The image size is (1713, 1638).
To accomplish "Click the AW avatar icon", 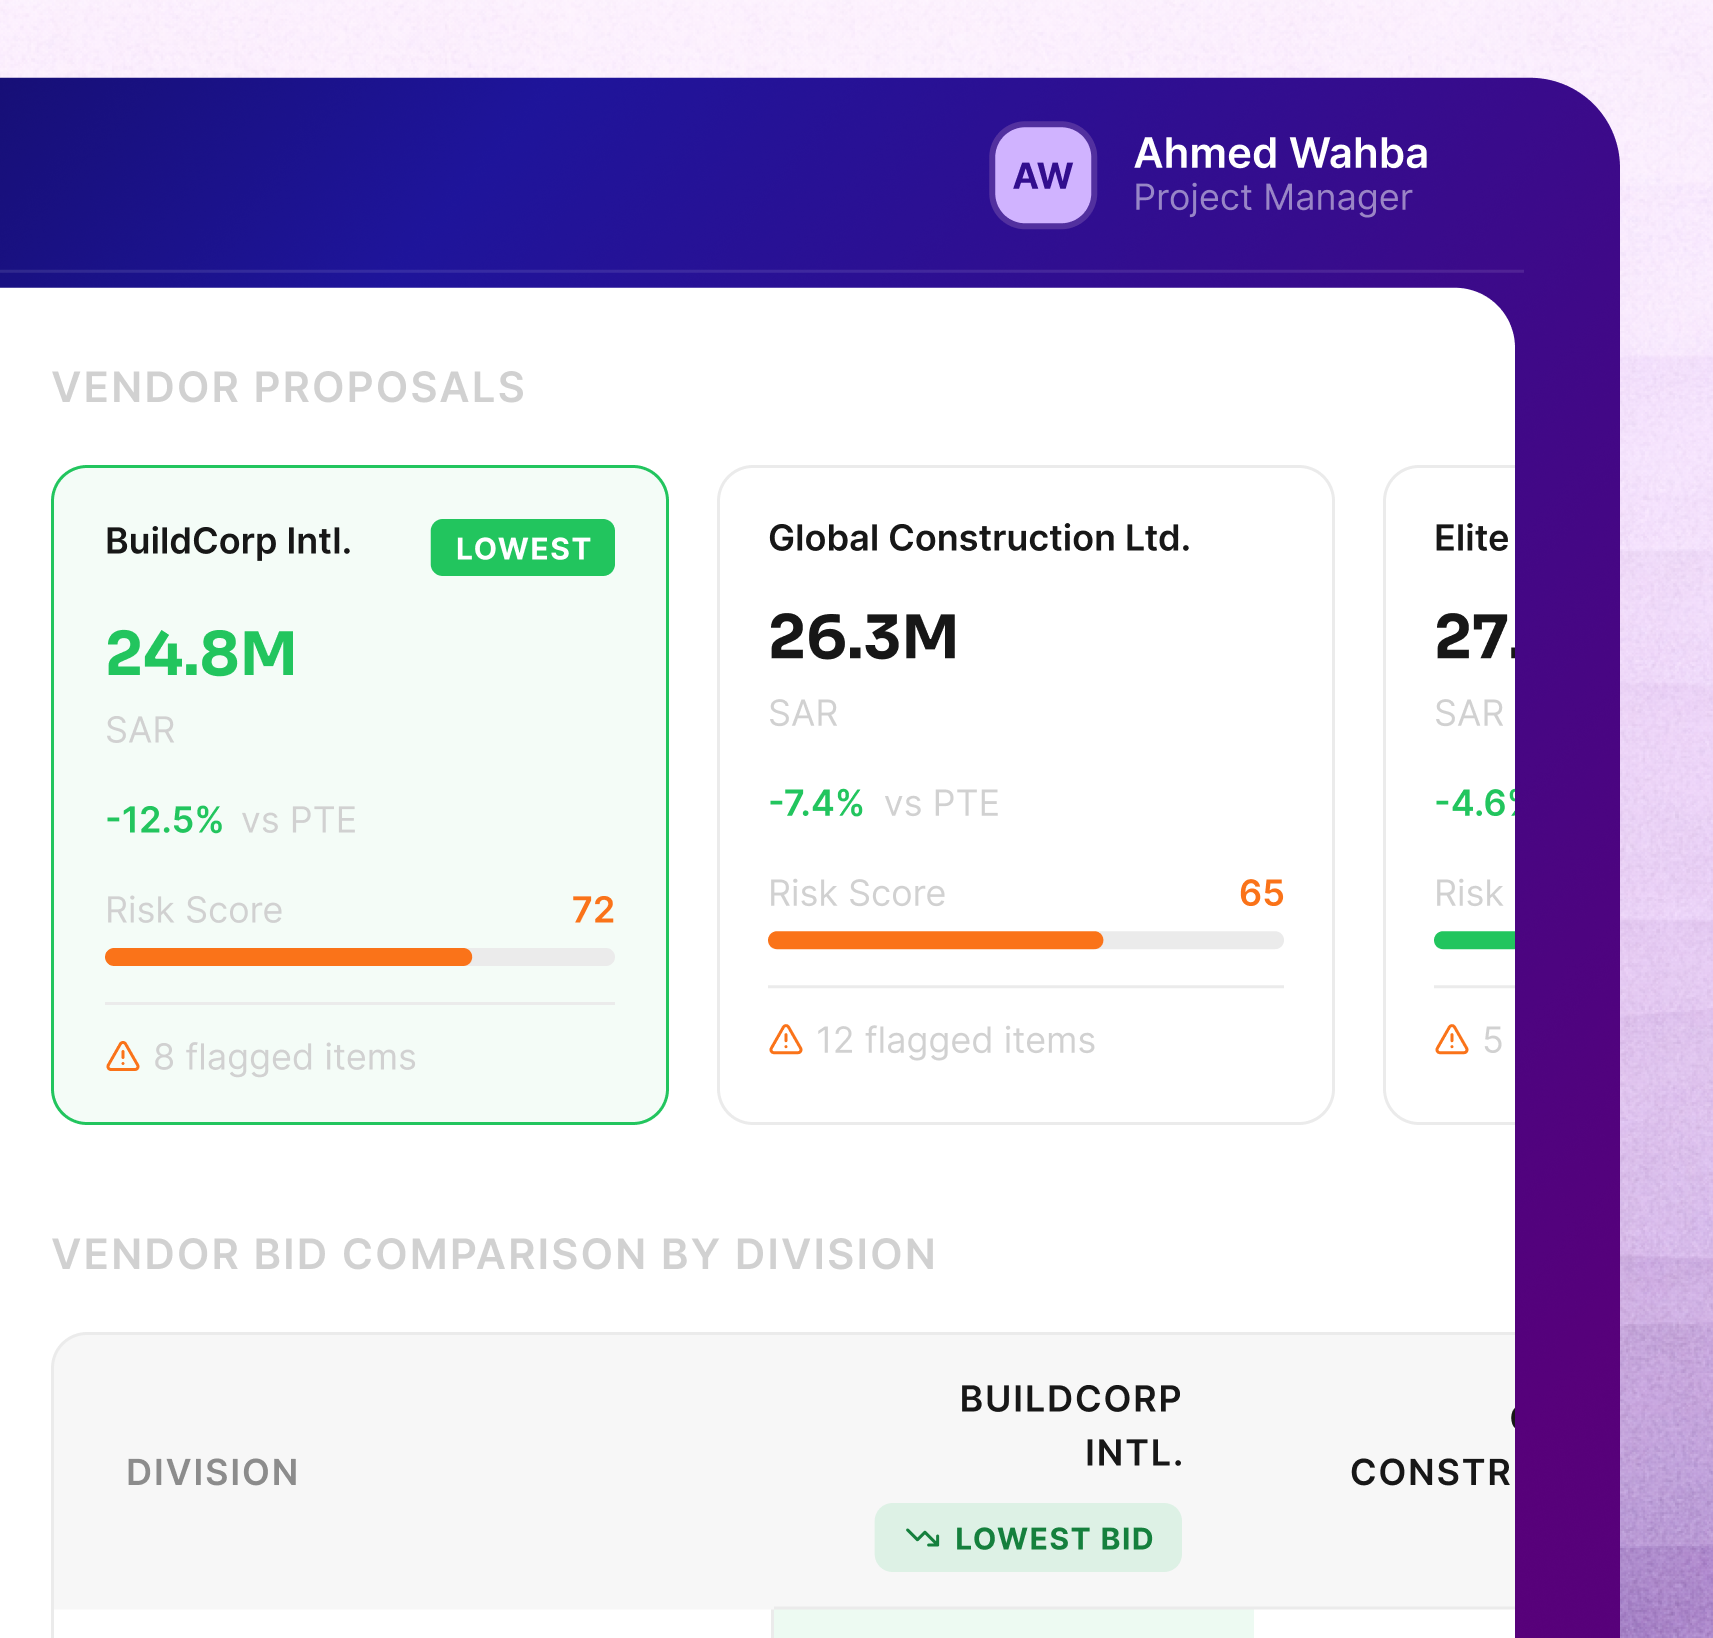I will point(1042,176).
